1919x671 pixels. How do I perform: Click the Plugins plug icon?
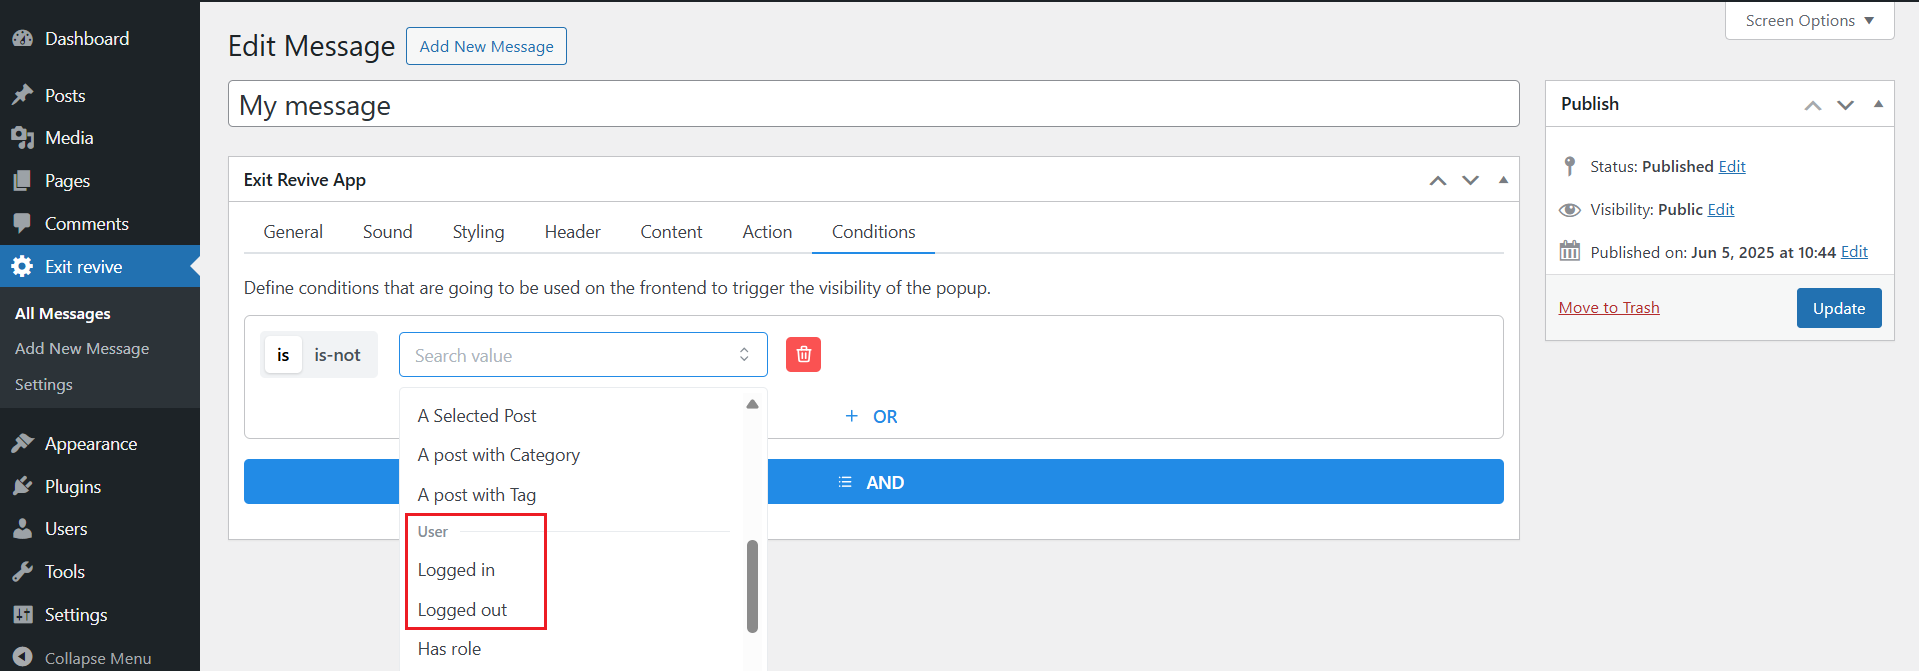22,487
